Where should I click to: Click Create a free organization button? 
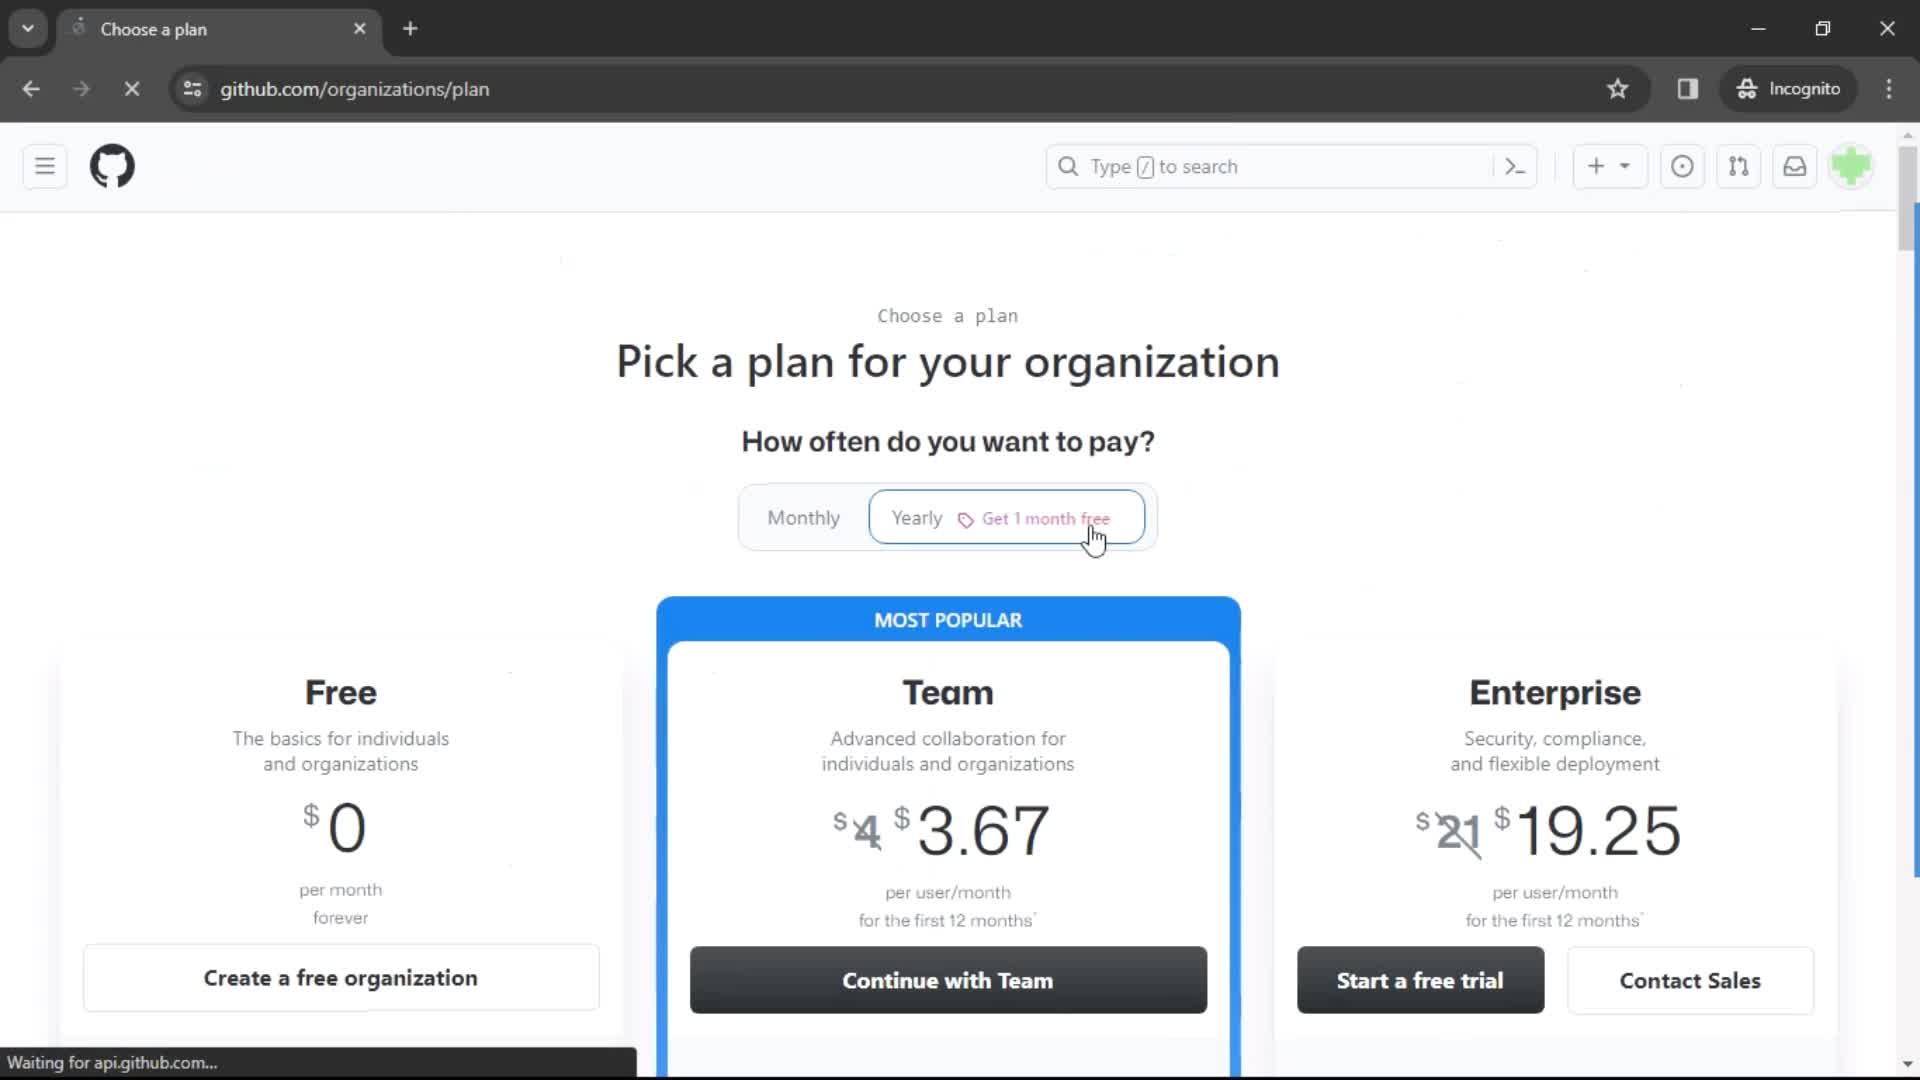tap(342, 978)
